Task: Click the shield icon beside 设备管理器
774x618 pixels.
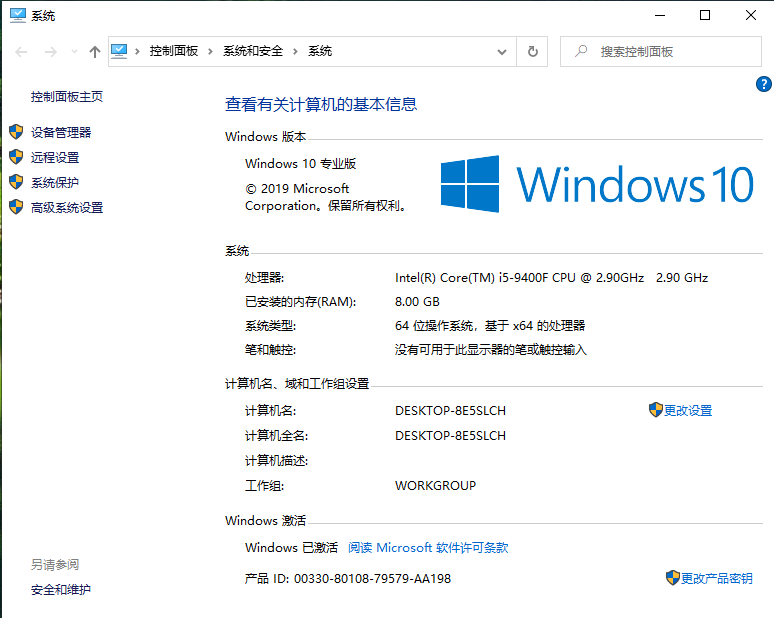Action: coord(15,132)
